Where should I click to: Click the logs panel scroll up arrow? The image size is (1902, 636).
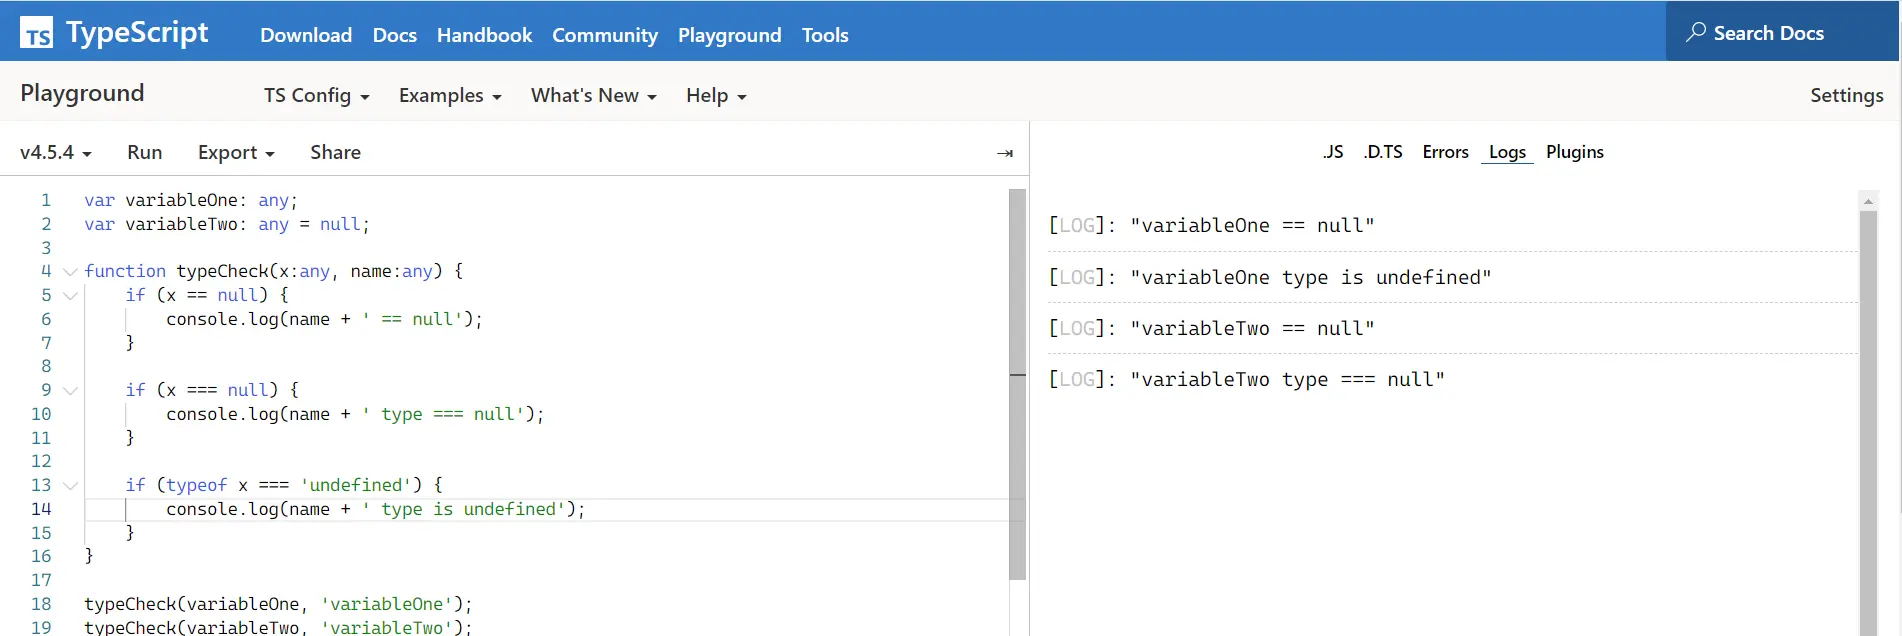click(x=1868, y=201)
